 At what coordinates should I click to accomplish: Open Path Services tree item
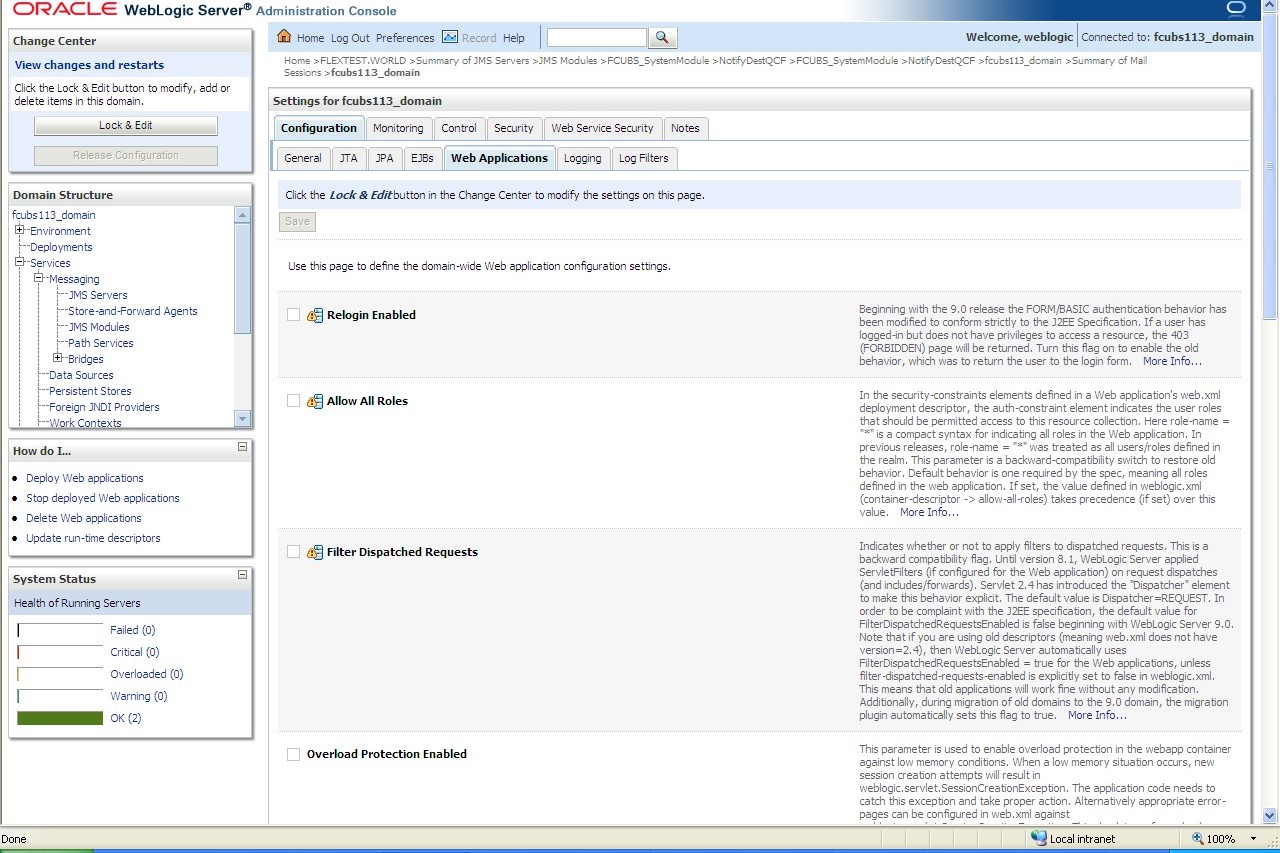click(x=101, y=343)
